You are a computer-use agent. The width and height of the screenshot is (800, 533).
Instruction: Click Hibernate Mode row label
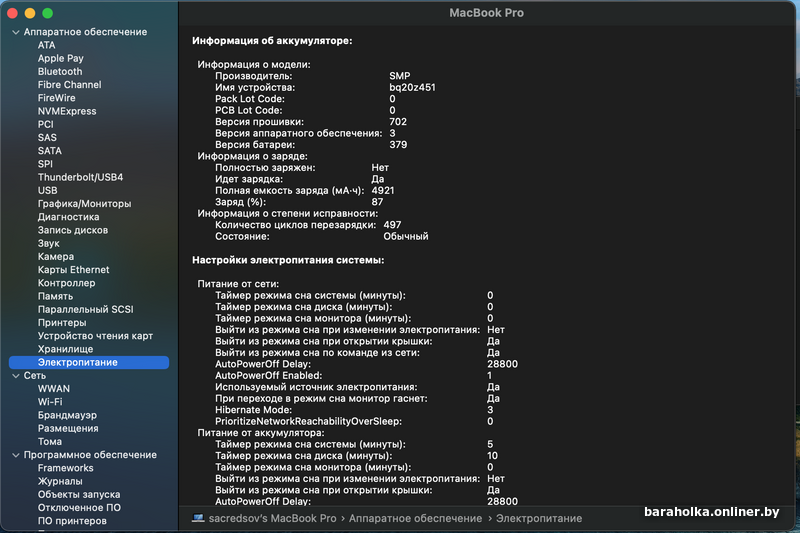(253, 410)
